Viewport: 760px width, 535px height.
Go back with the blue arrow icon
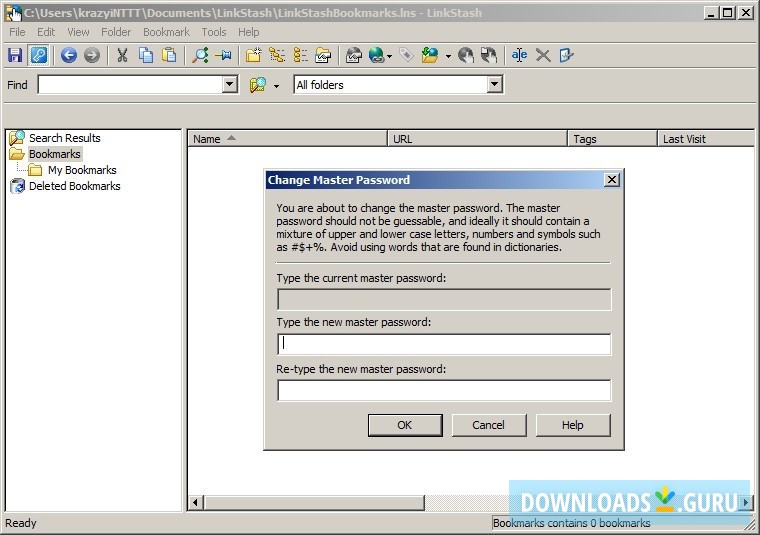point(69,55)
